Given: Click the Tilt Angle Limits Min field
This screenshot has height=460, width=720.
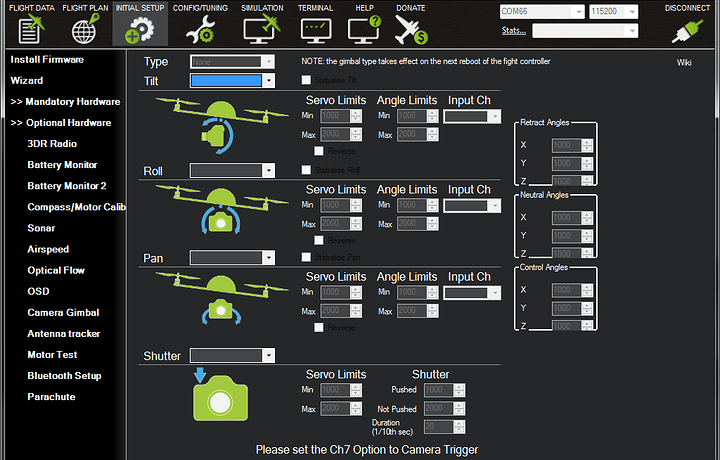Looking at the screenshot, I should (x=417, y=116).
